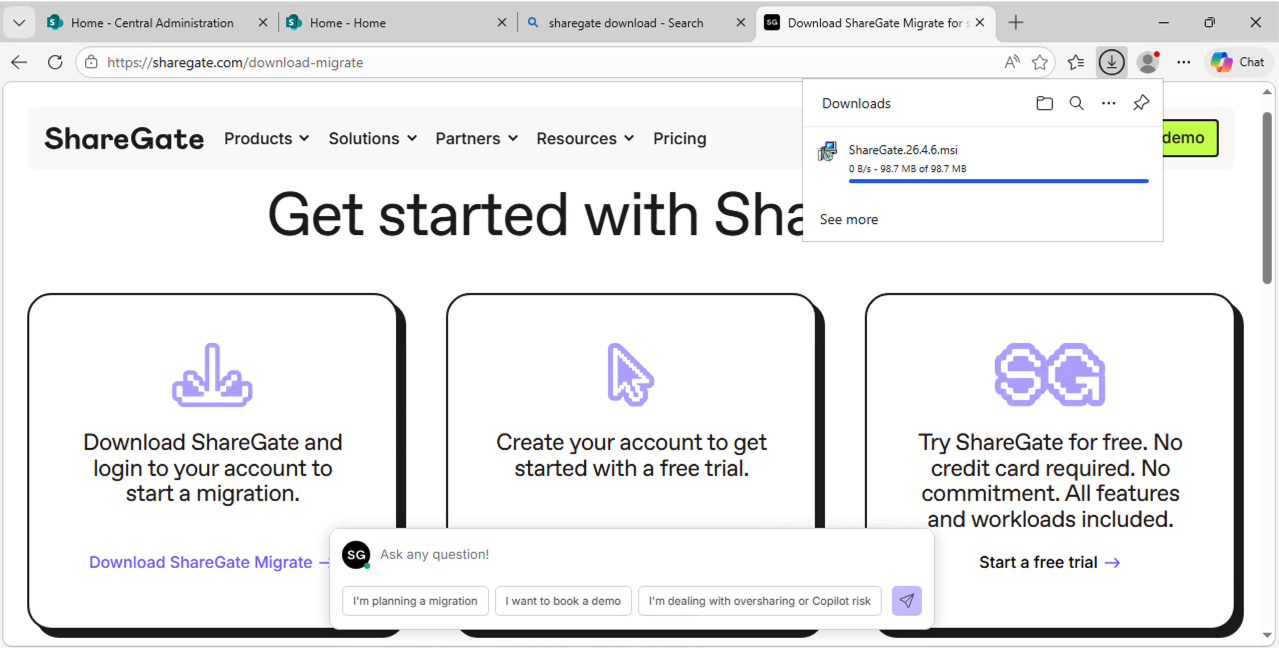
Task: Click the pixel cursor arrow icon
Action: point(631,375)
